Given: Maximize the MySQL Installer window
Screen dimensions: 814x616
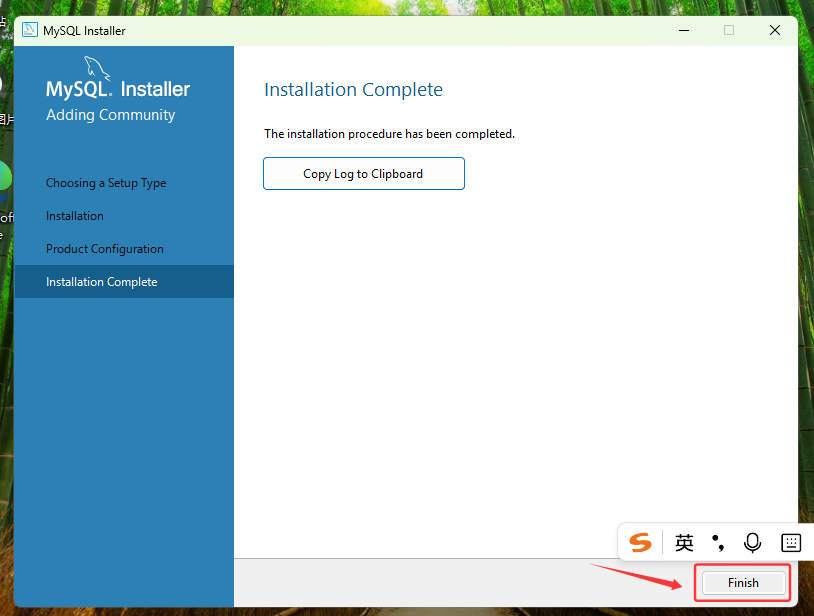Looking at the screenshot, I should tap(729, 30).
